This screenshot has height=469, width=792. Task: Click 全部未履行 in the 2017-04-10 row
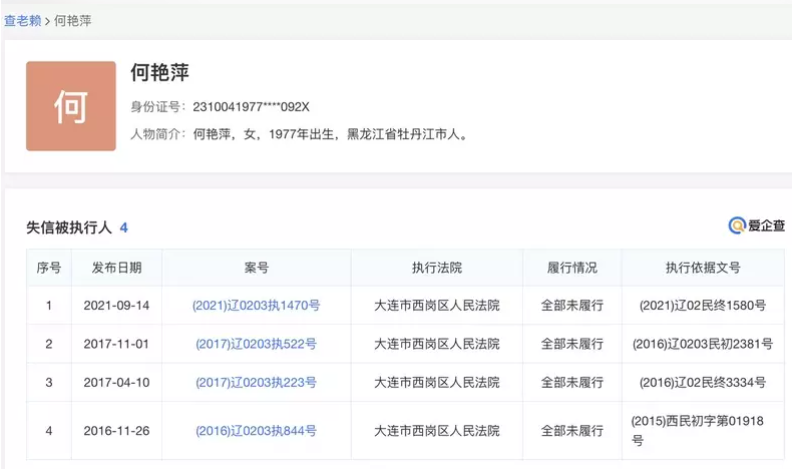pos(572,382)
